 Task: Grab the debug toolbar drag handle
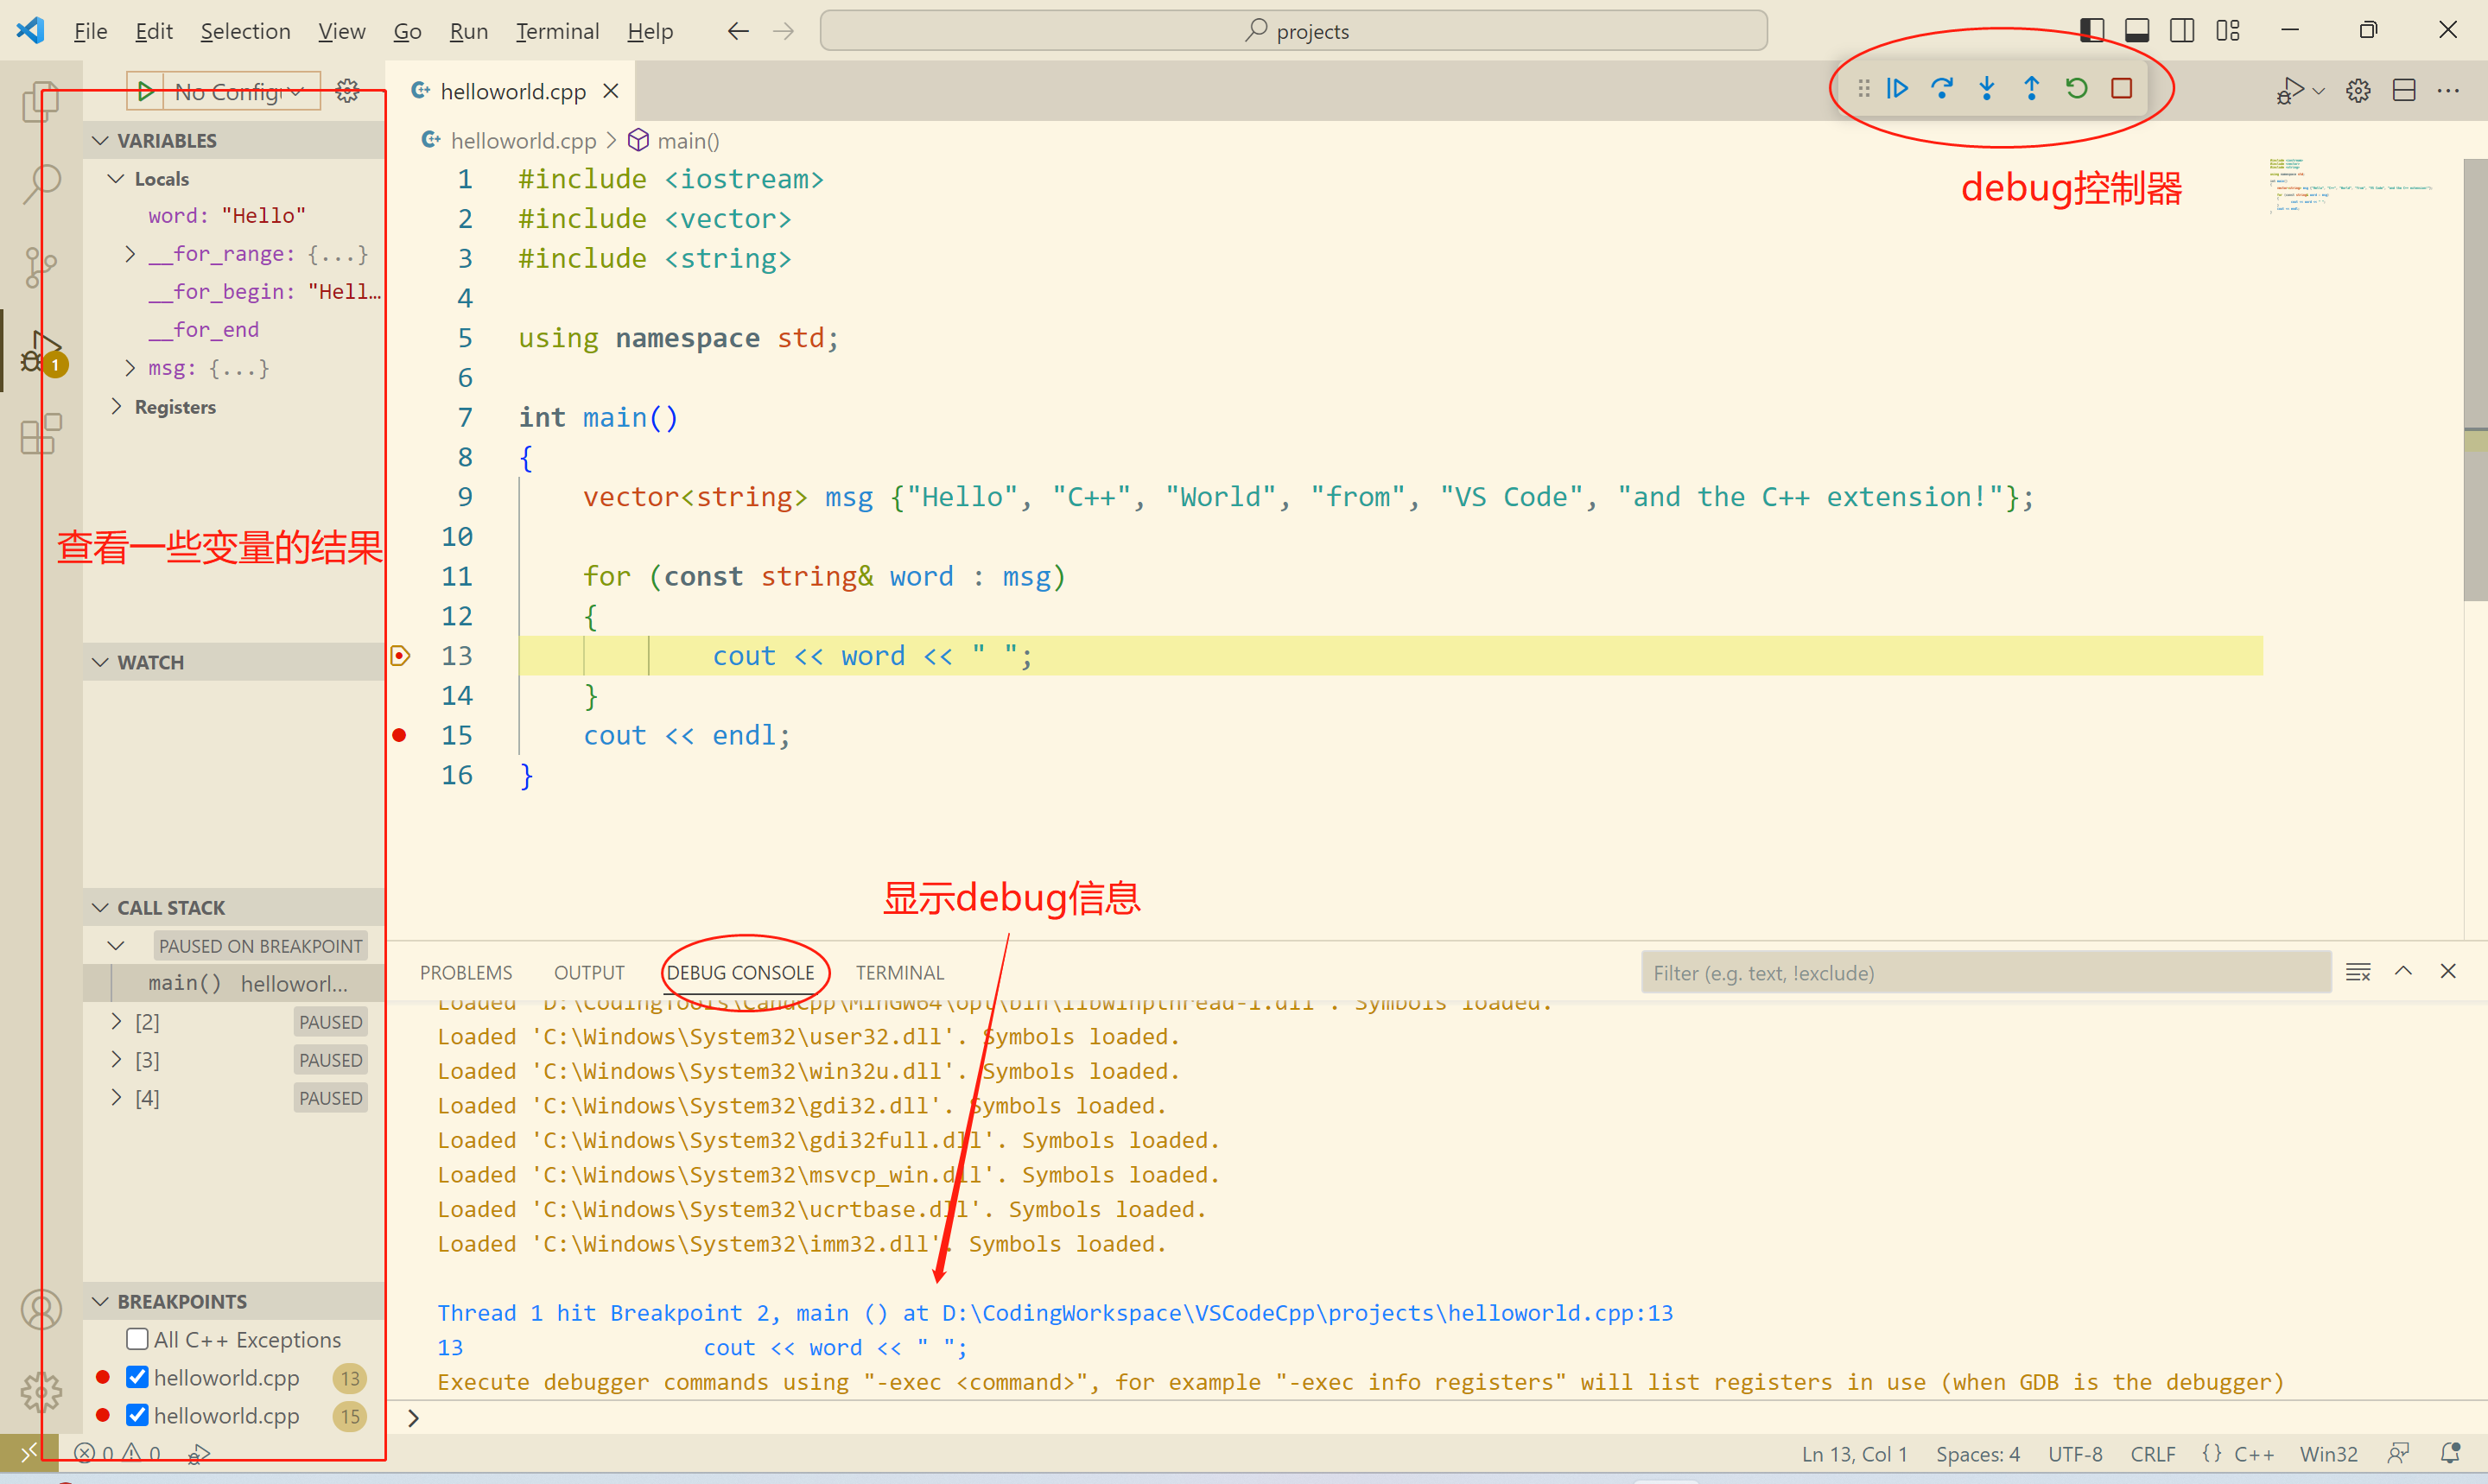point(1864,89)
